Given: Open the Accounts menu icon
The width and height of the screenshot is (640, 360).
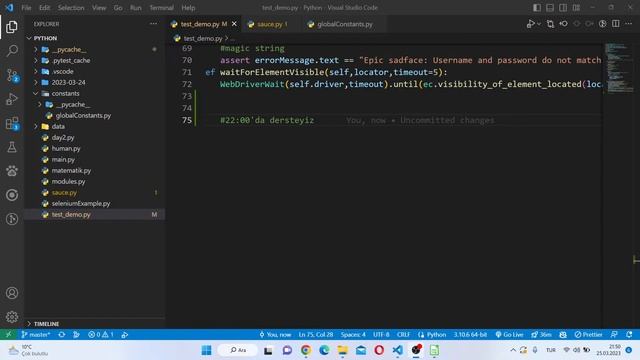Looking at the screenshot, I should coord(12,293).
